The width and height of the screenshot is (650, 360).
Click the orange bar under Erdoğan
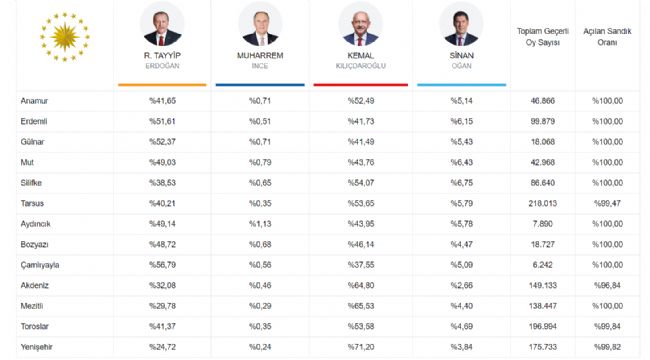coord(162,85)
